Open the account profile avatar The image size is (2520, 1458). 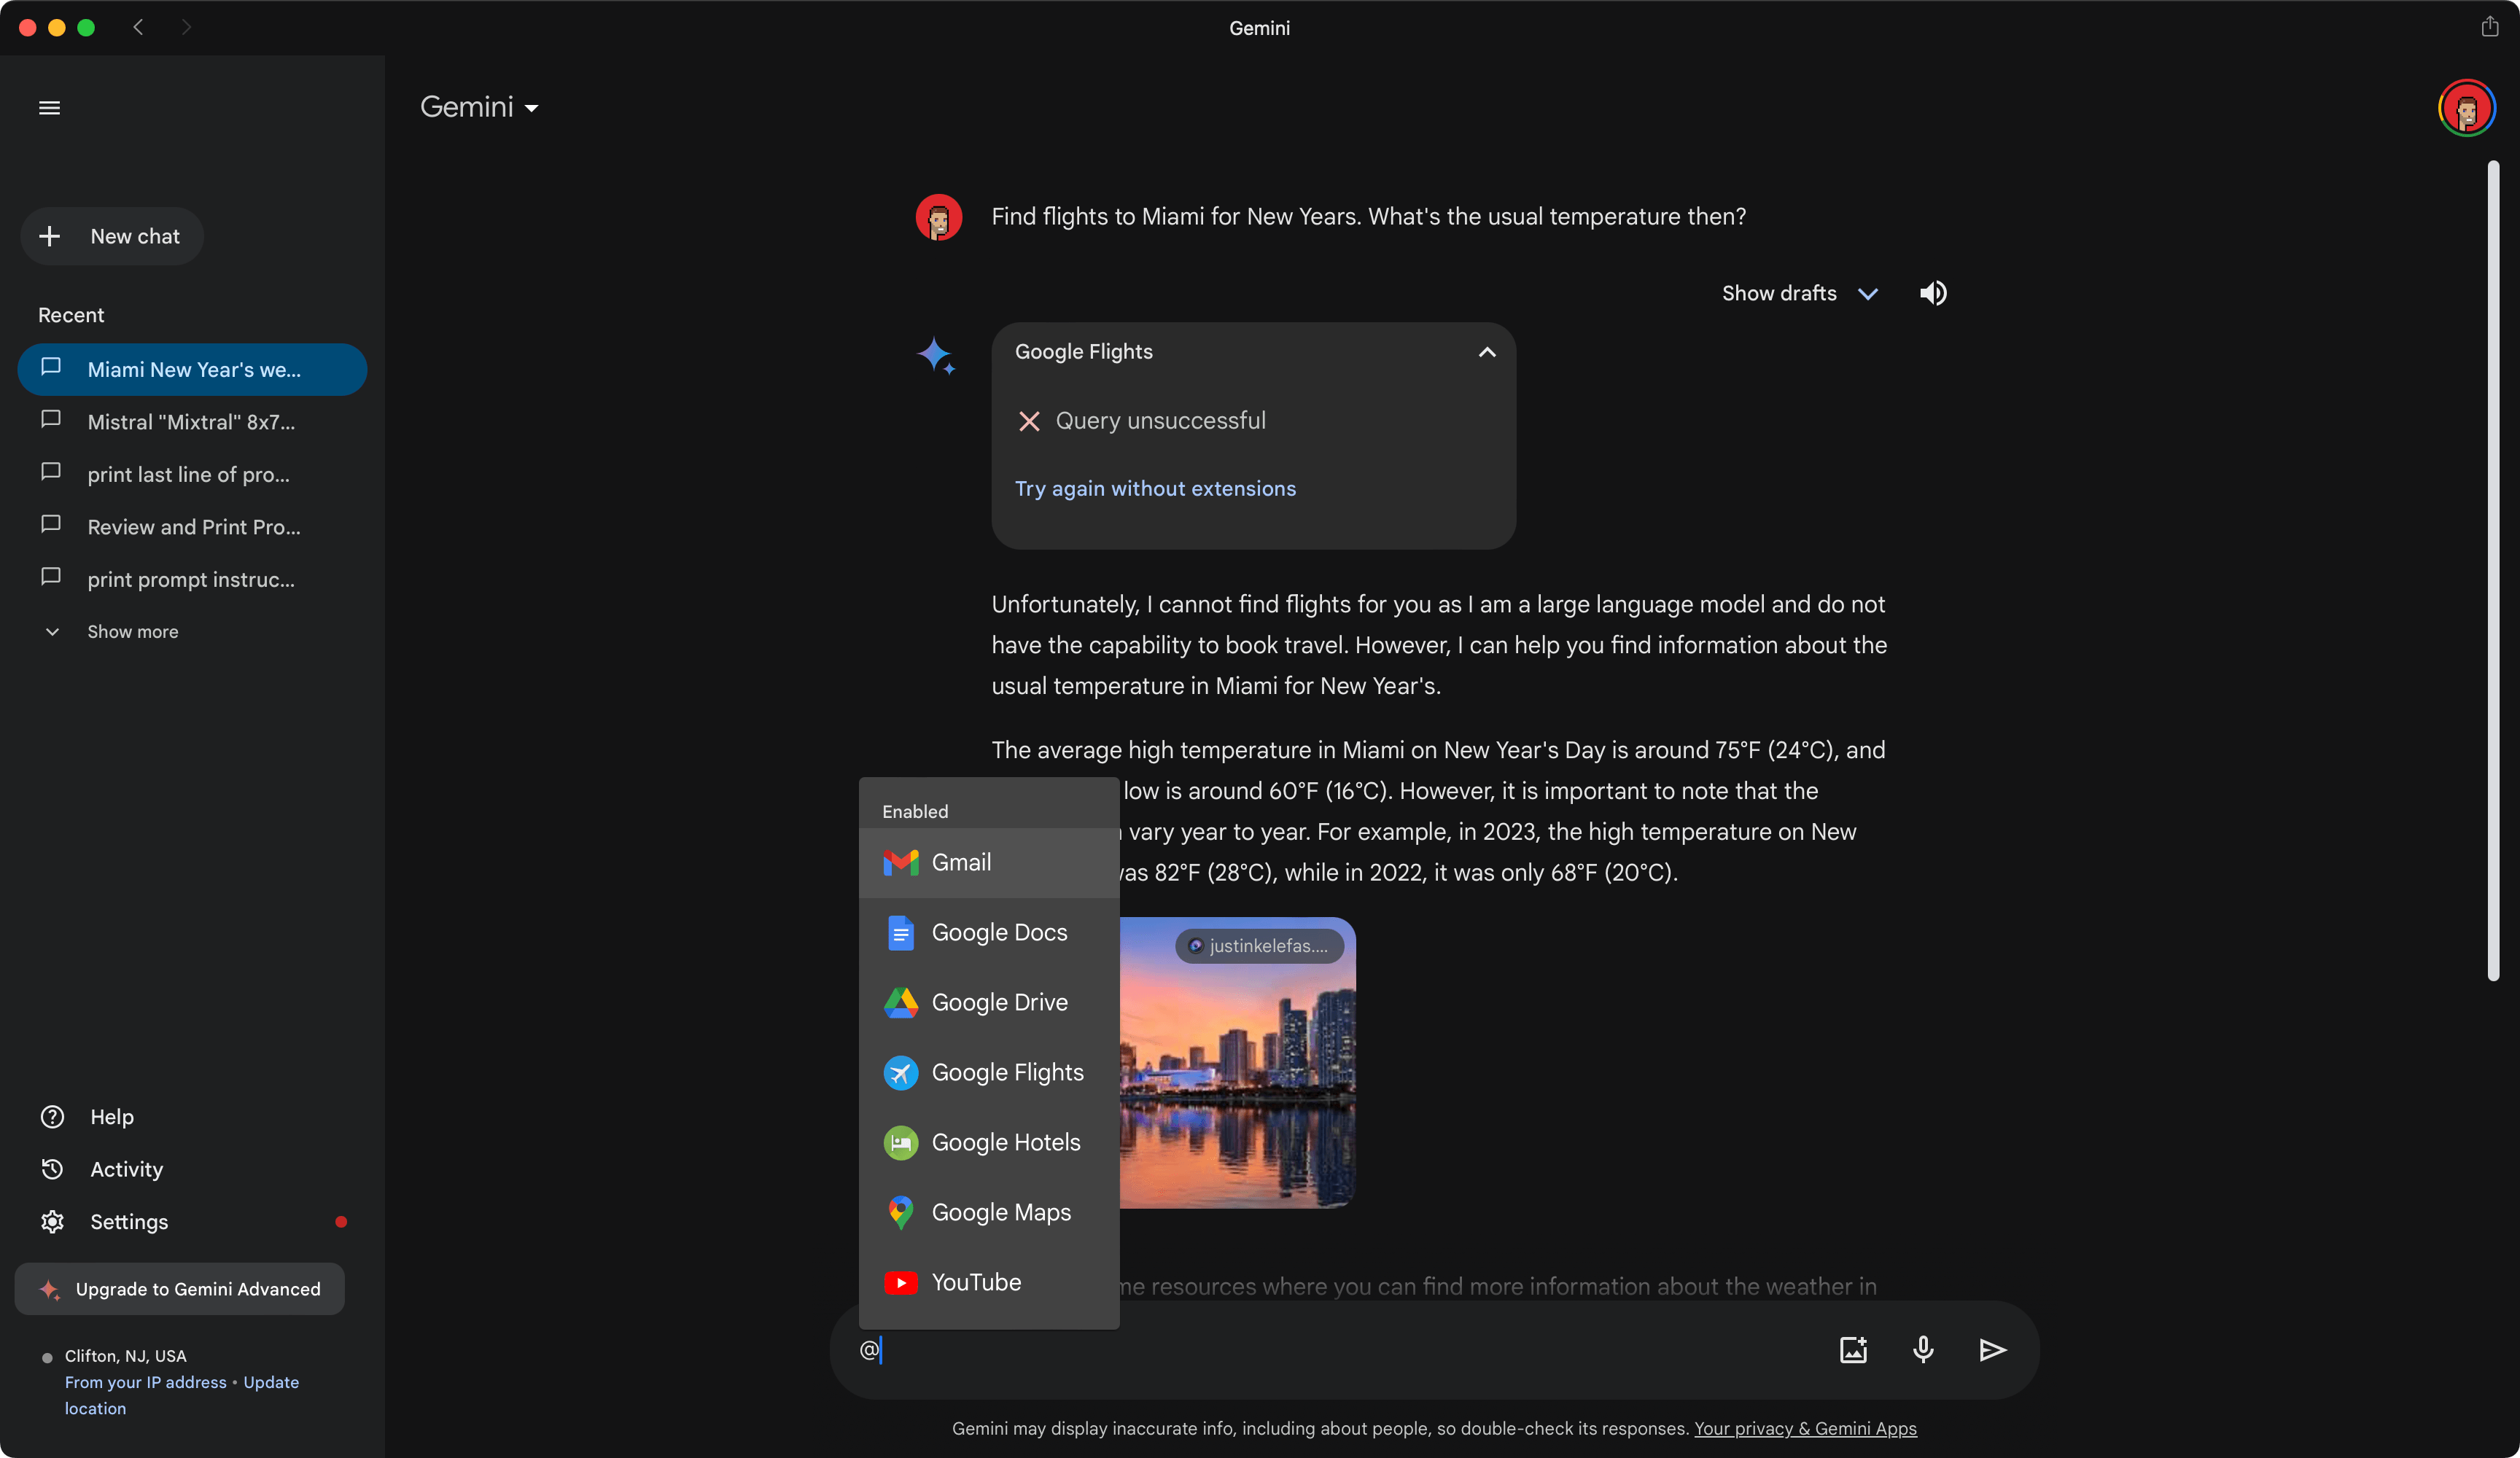(2465, 108)
